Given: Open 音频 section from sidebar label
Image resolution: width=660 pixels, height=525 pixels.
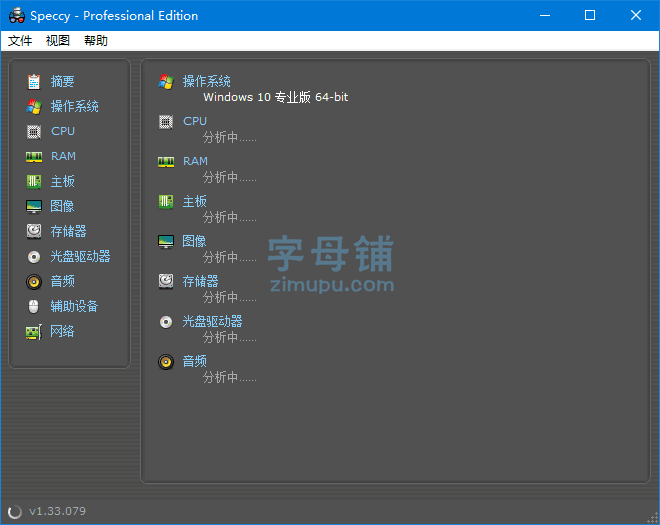Looking at the screenshot, I should pyautogui.click(x=62, y=281).
